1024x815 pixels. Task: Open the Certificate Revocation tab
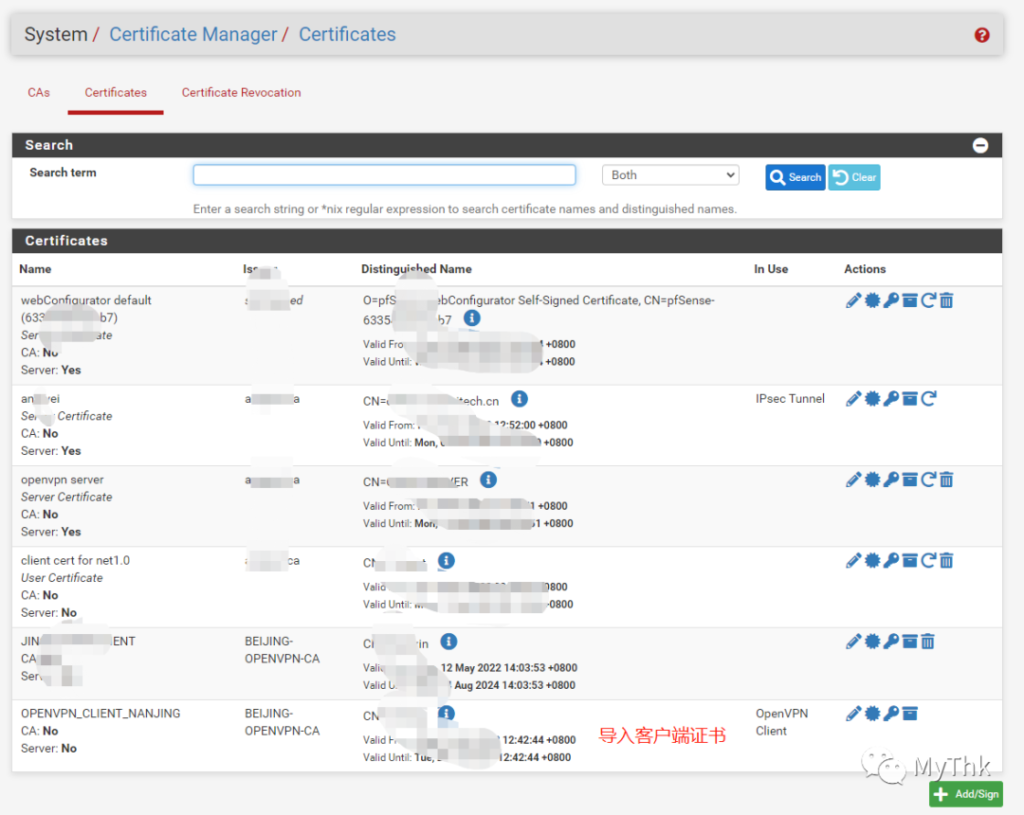(241, 92)
